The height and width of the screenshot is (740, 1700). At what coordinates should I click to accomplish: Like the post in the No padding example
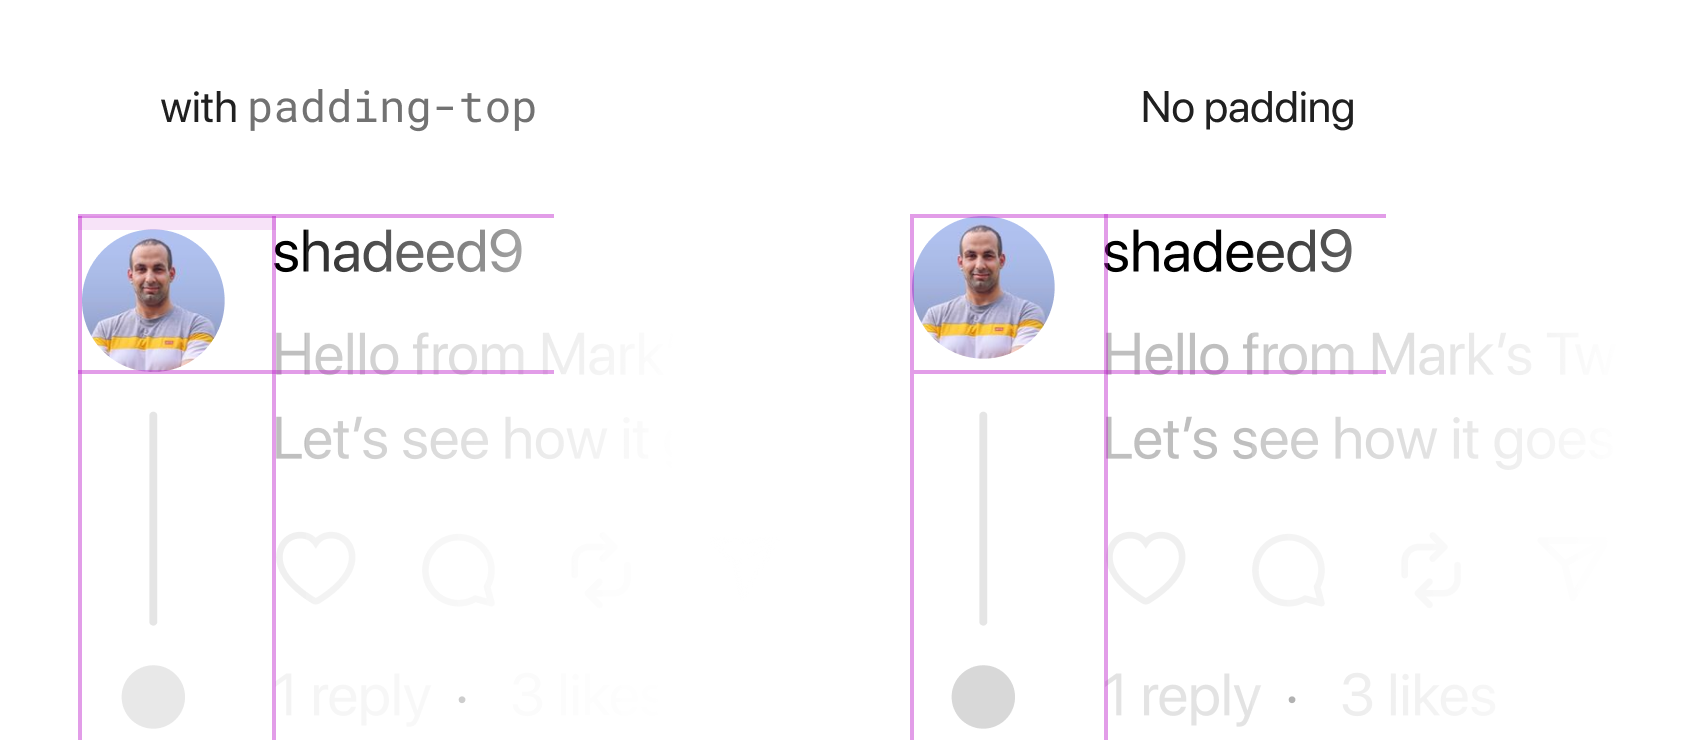click(1146, 568)
